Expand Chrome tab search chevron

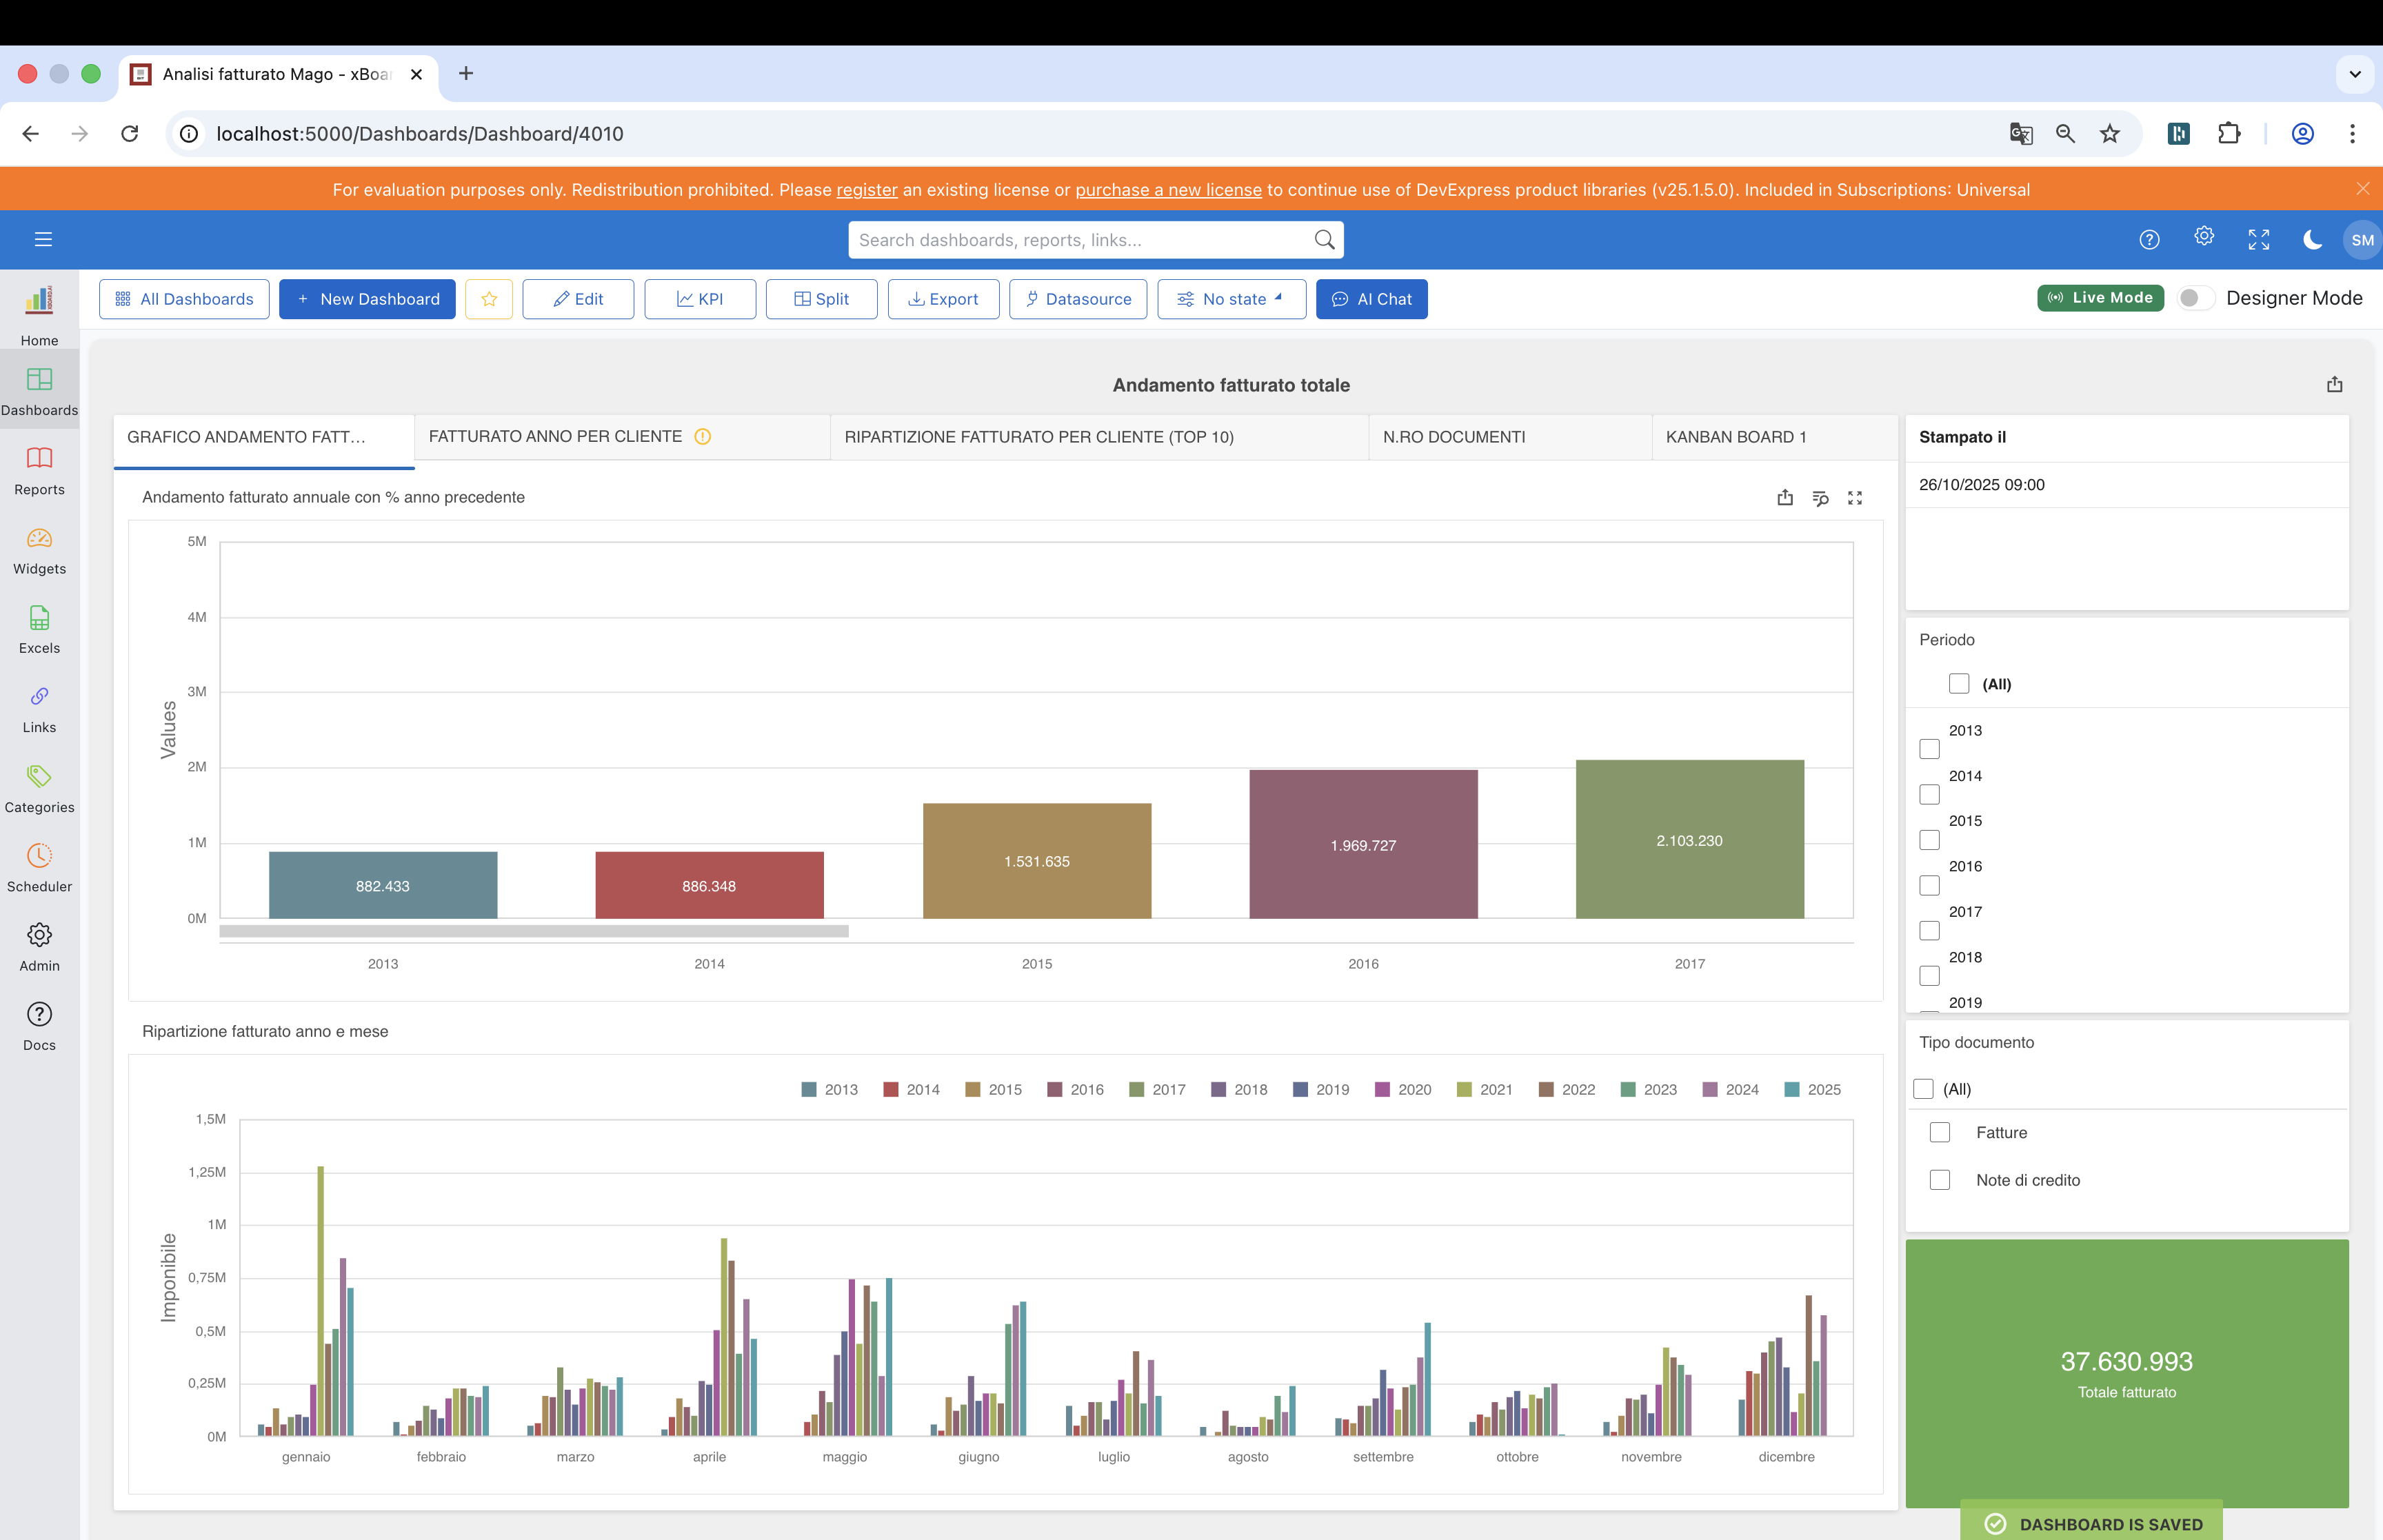(2355, 74)
